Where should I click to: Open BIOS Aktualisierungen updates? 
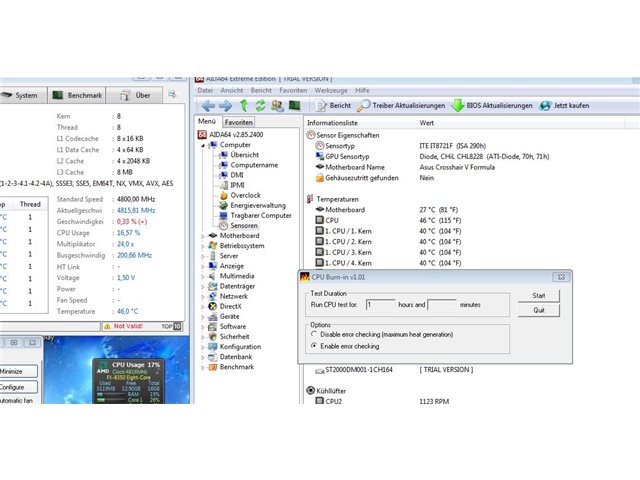[x=492, y=106]
